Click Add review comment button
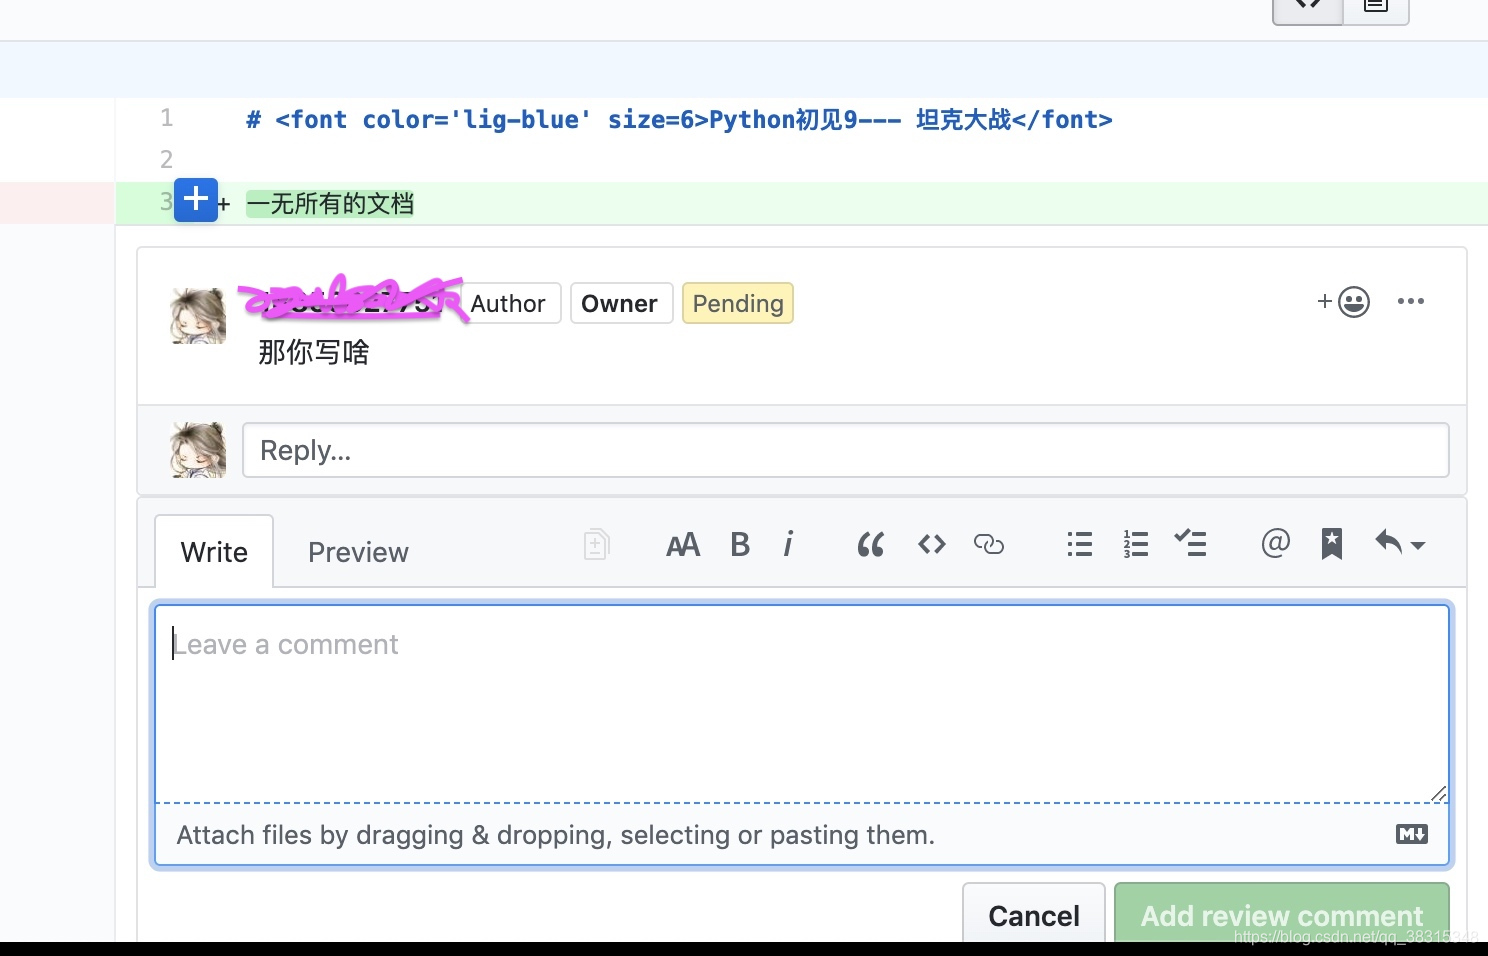Viewport: 1488px width, 956px height. (1282, 915)
